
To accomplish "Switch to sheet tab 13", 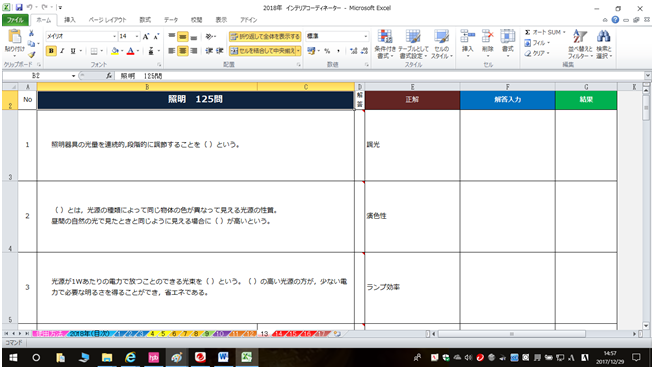I will [264, 334].
